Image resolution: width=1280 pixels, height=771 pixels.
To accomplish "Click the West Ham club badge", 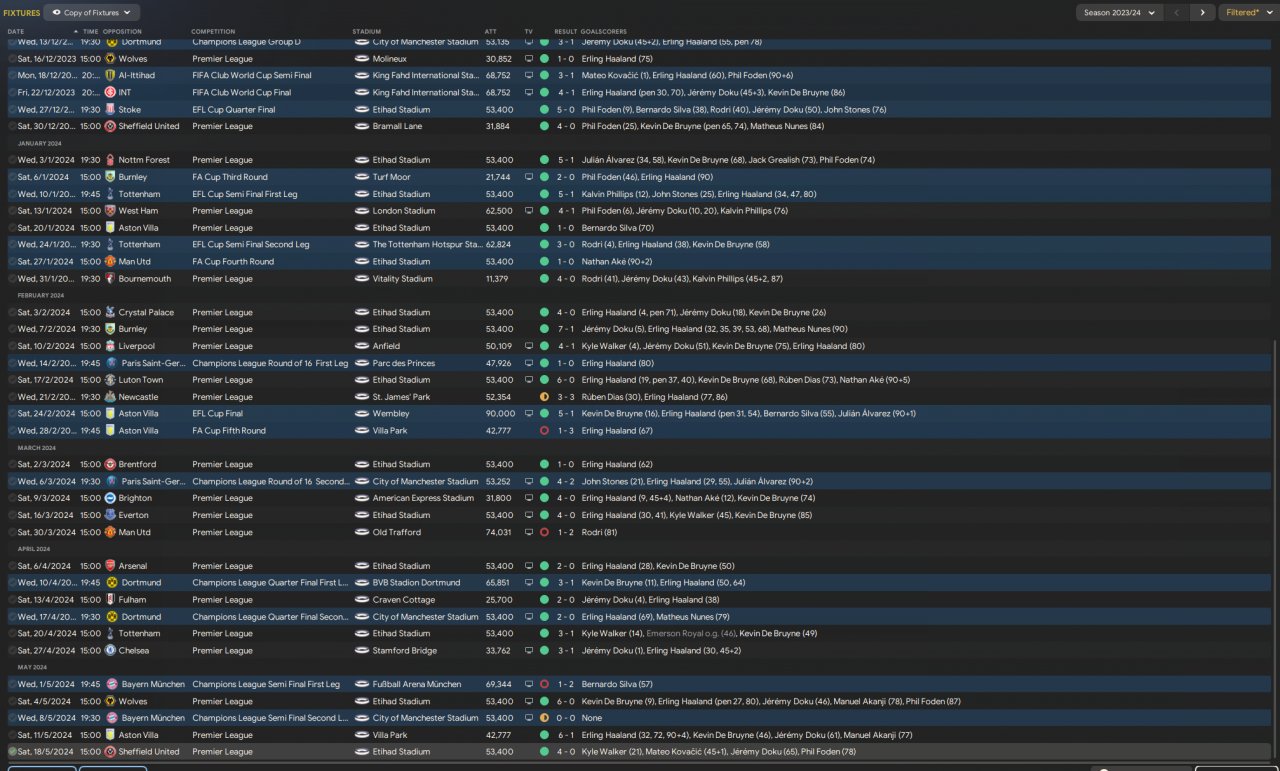I will (110, 211).
